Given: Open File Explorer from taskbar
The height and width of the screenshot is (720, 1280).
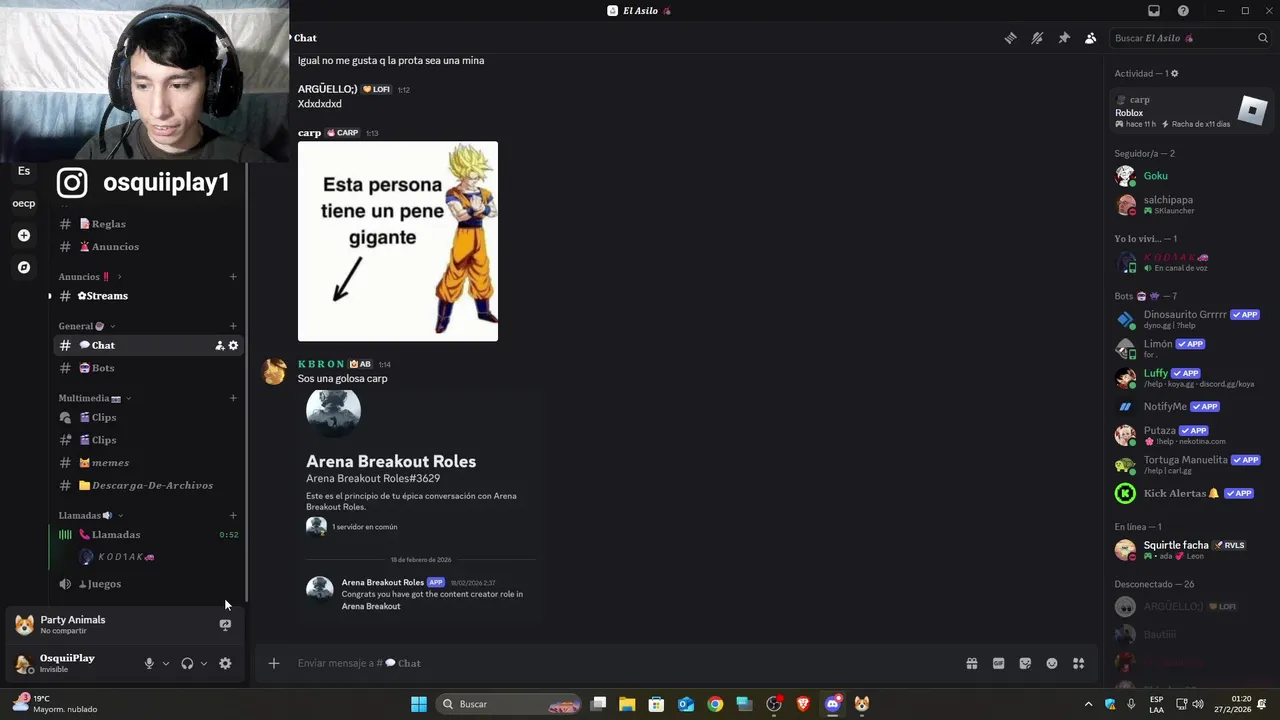Looking at the screenshot, I should click(x=627, y=704).
